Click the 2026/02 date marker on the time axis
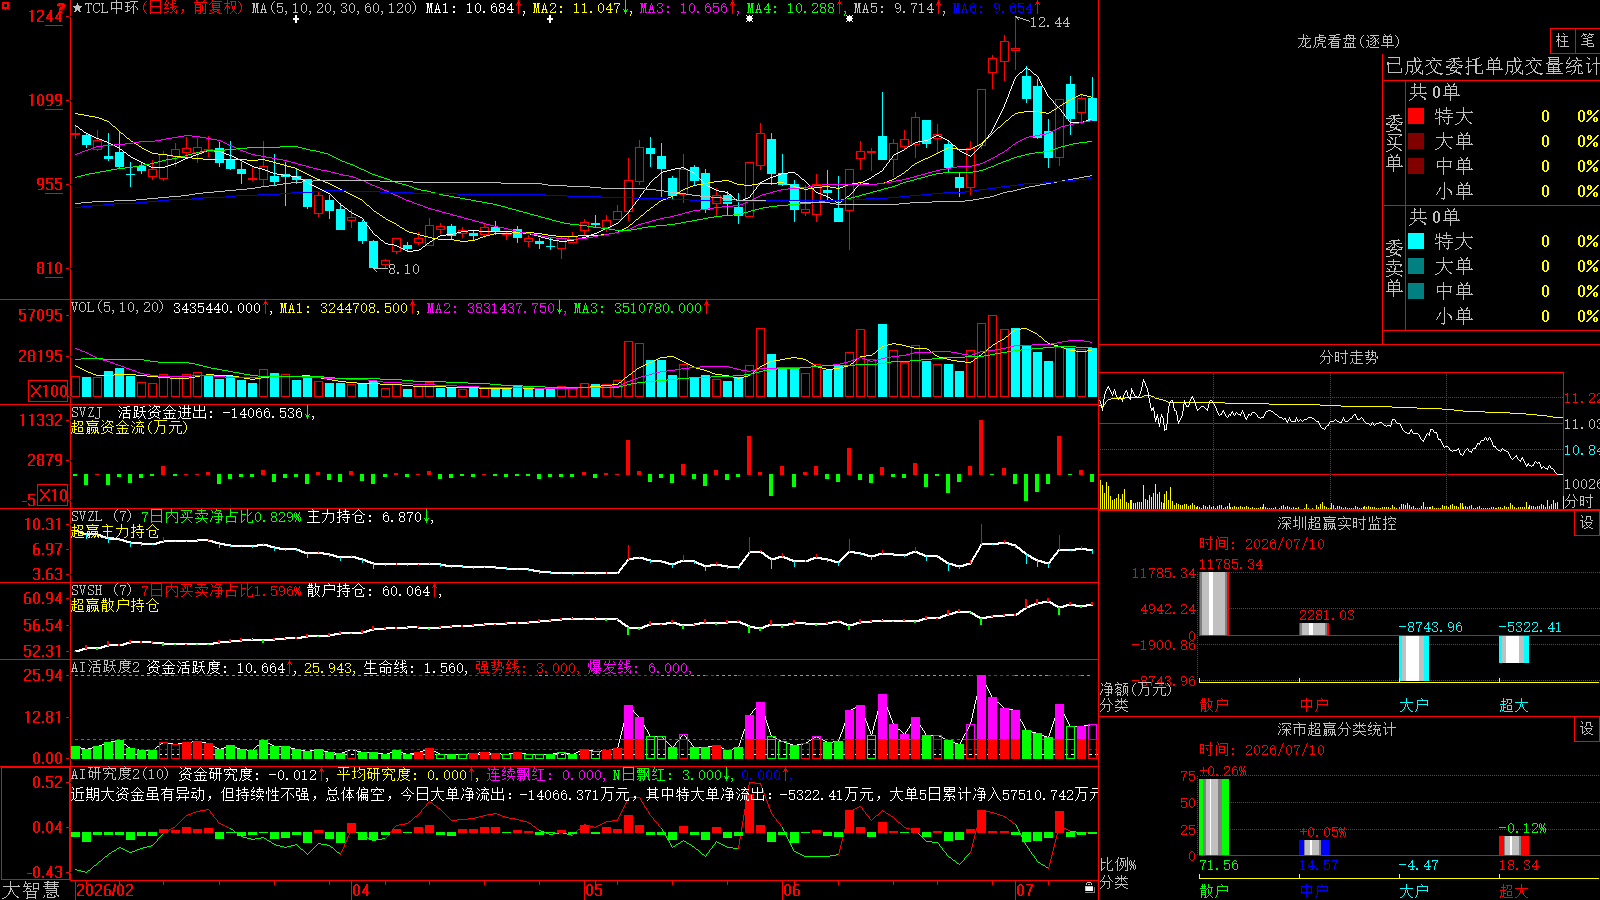The width and height of the screenshot is (1600, 900). (105, 890)
